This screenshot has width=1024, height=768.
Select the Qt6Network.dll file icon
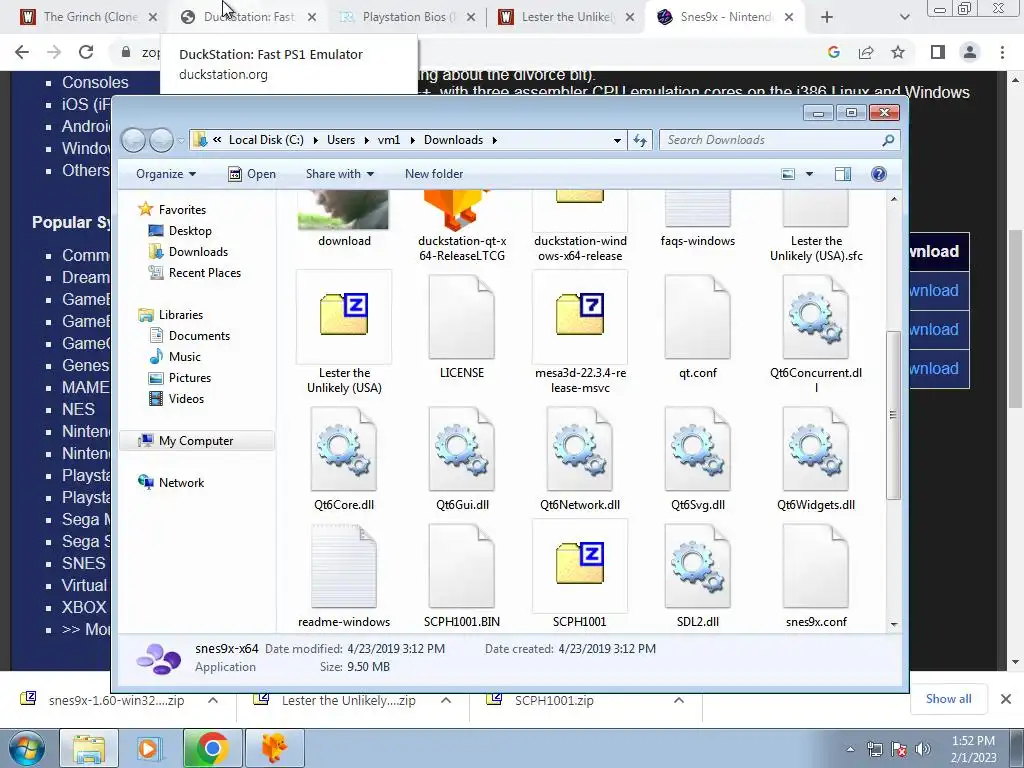click(579, 449)
